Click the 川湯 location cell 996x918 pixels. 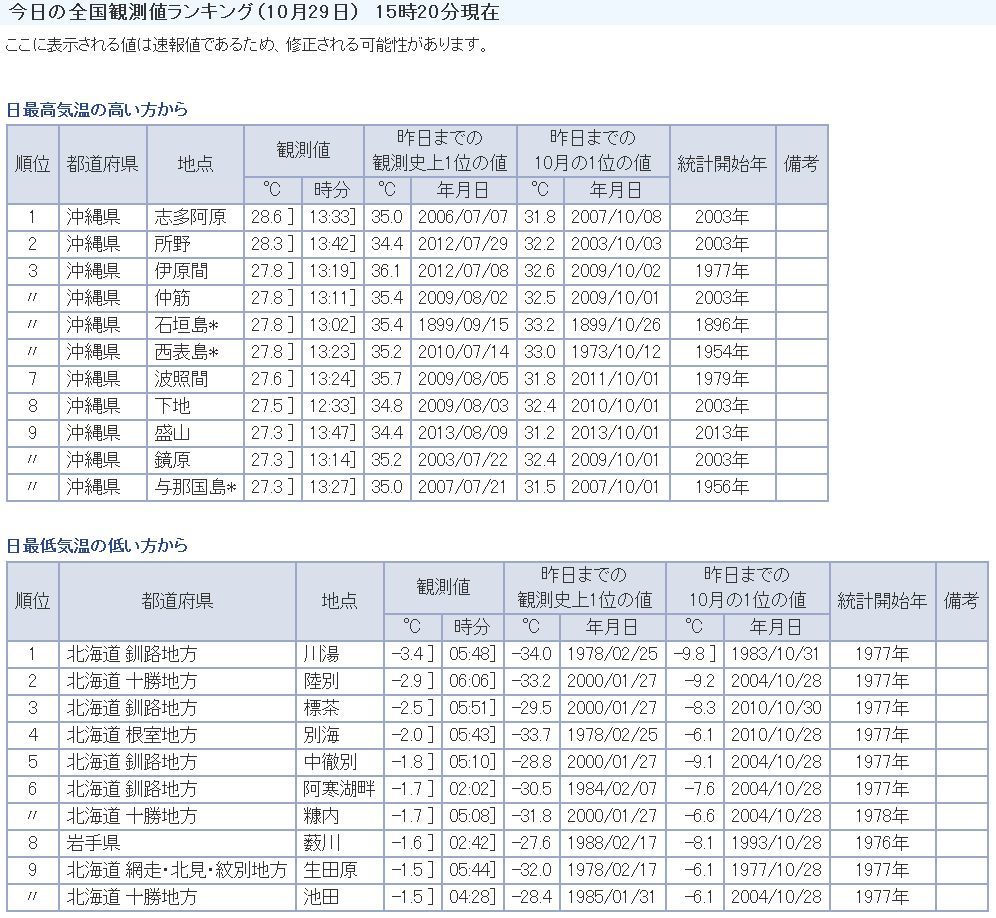(322, 654)
